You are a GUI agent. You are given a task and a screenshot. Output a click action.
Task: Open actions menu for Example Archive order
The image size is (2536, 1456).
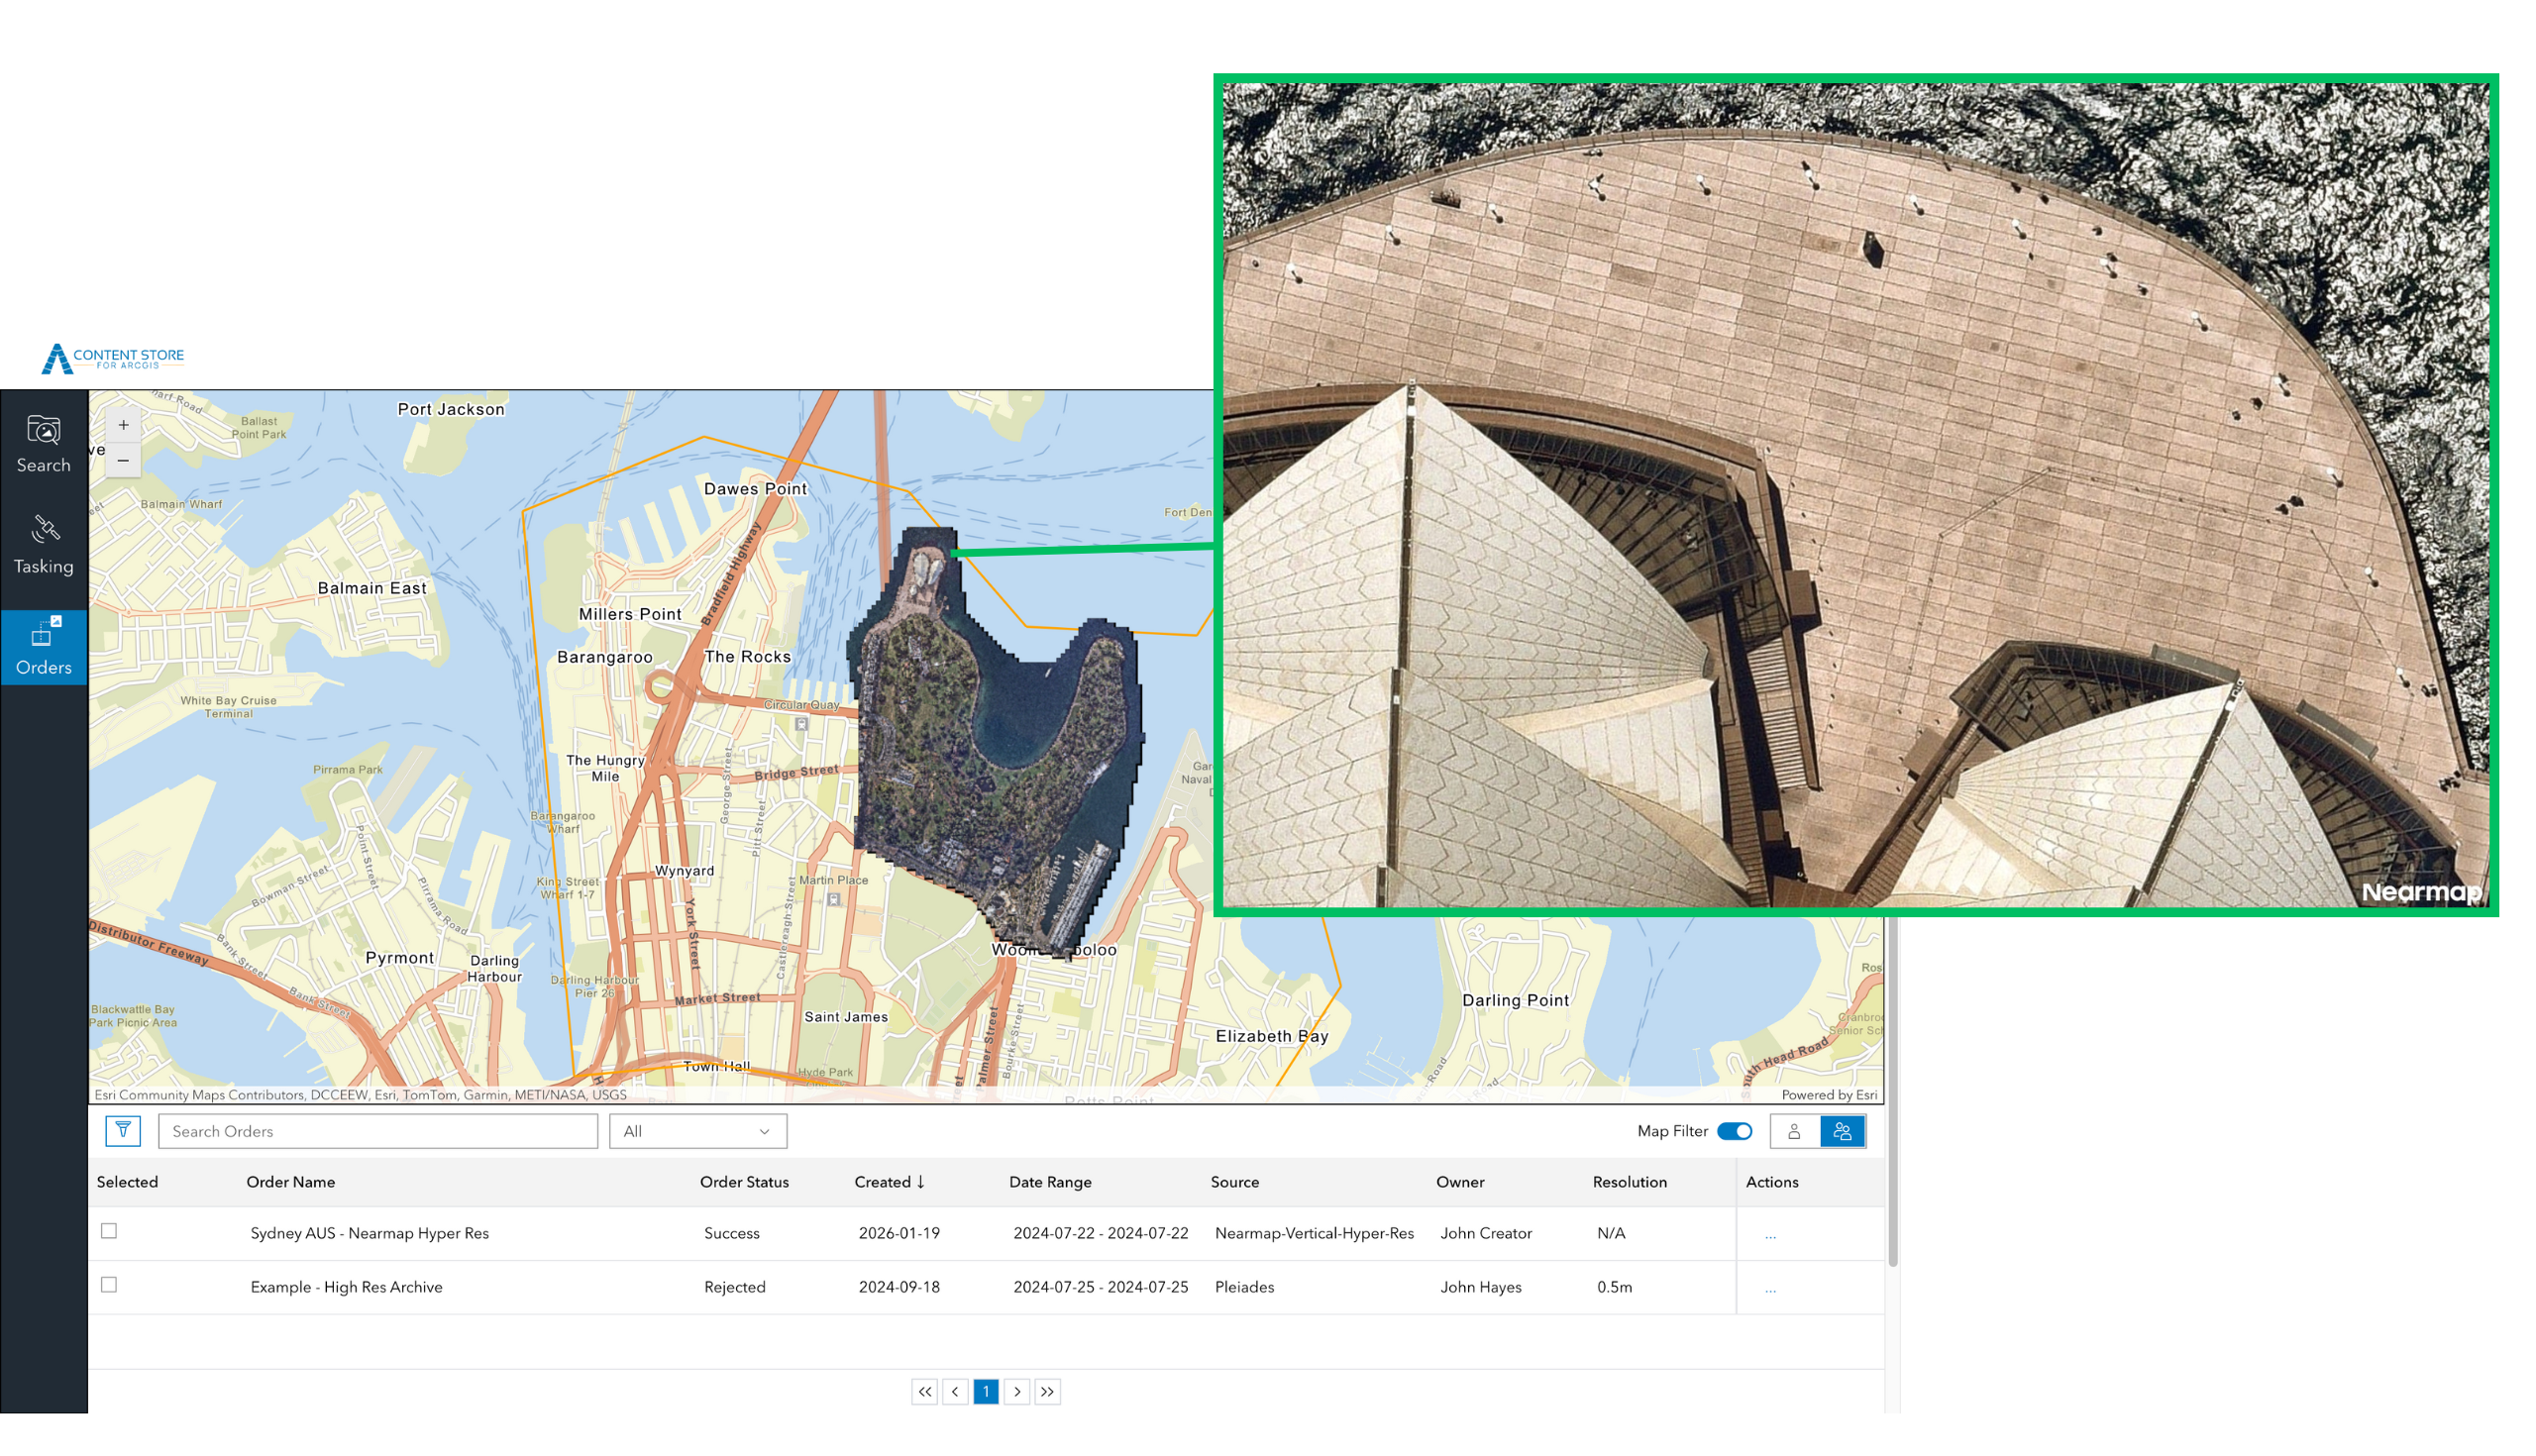[1770, 1289]
